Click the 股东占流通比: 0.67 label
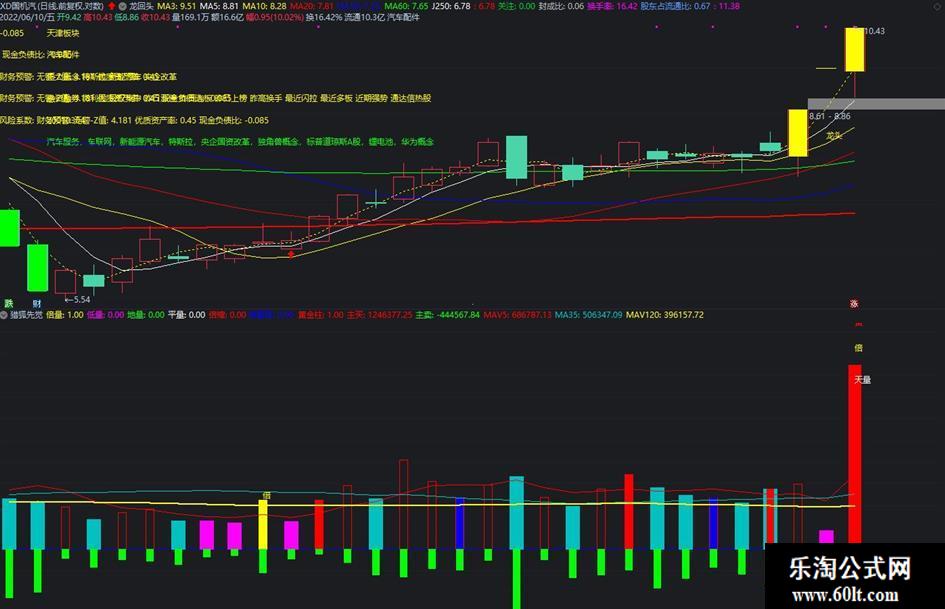 [676, 6]
